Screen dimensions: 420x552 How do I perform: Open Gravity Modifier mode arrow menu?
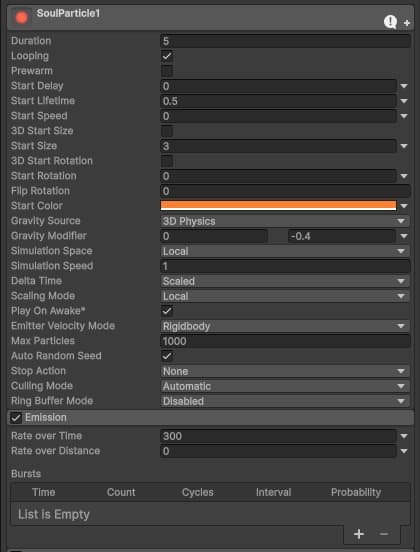tap(404, 236)
